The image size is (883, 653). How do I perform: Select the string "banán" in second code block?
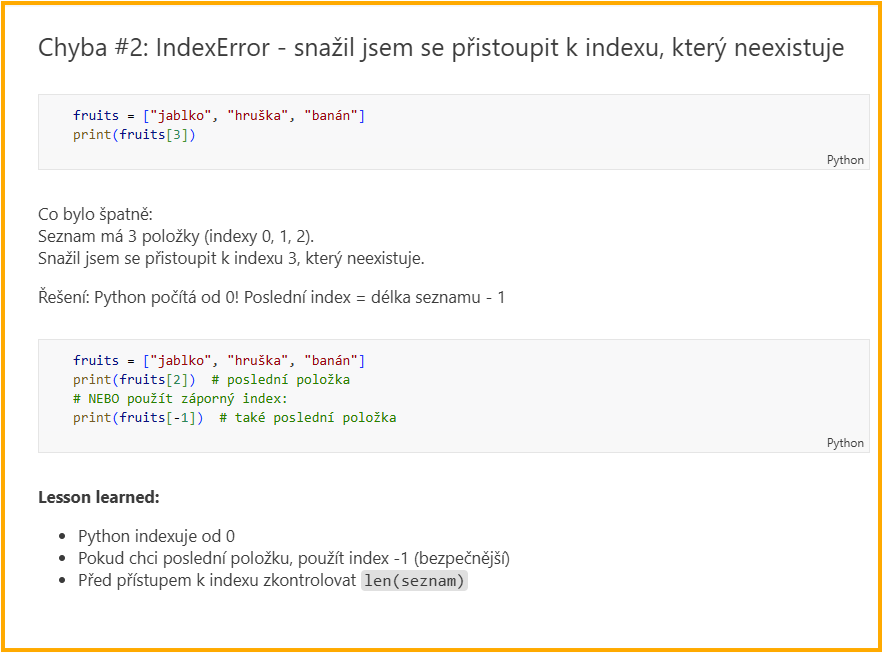pos(332,360)
